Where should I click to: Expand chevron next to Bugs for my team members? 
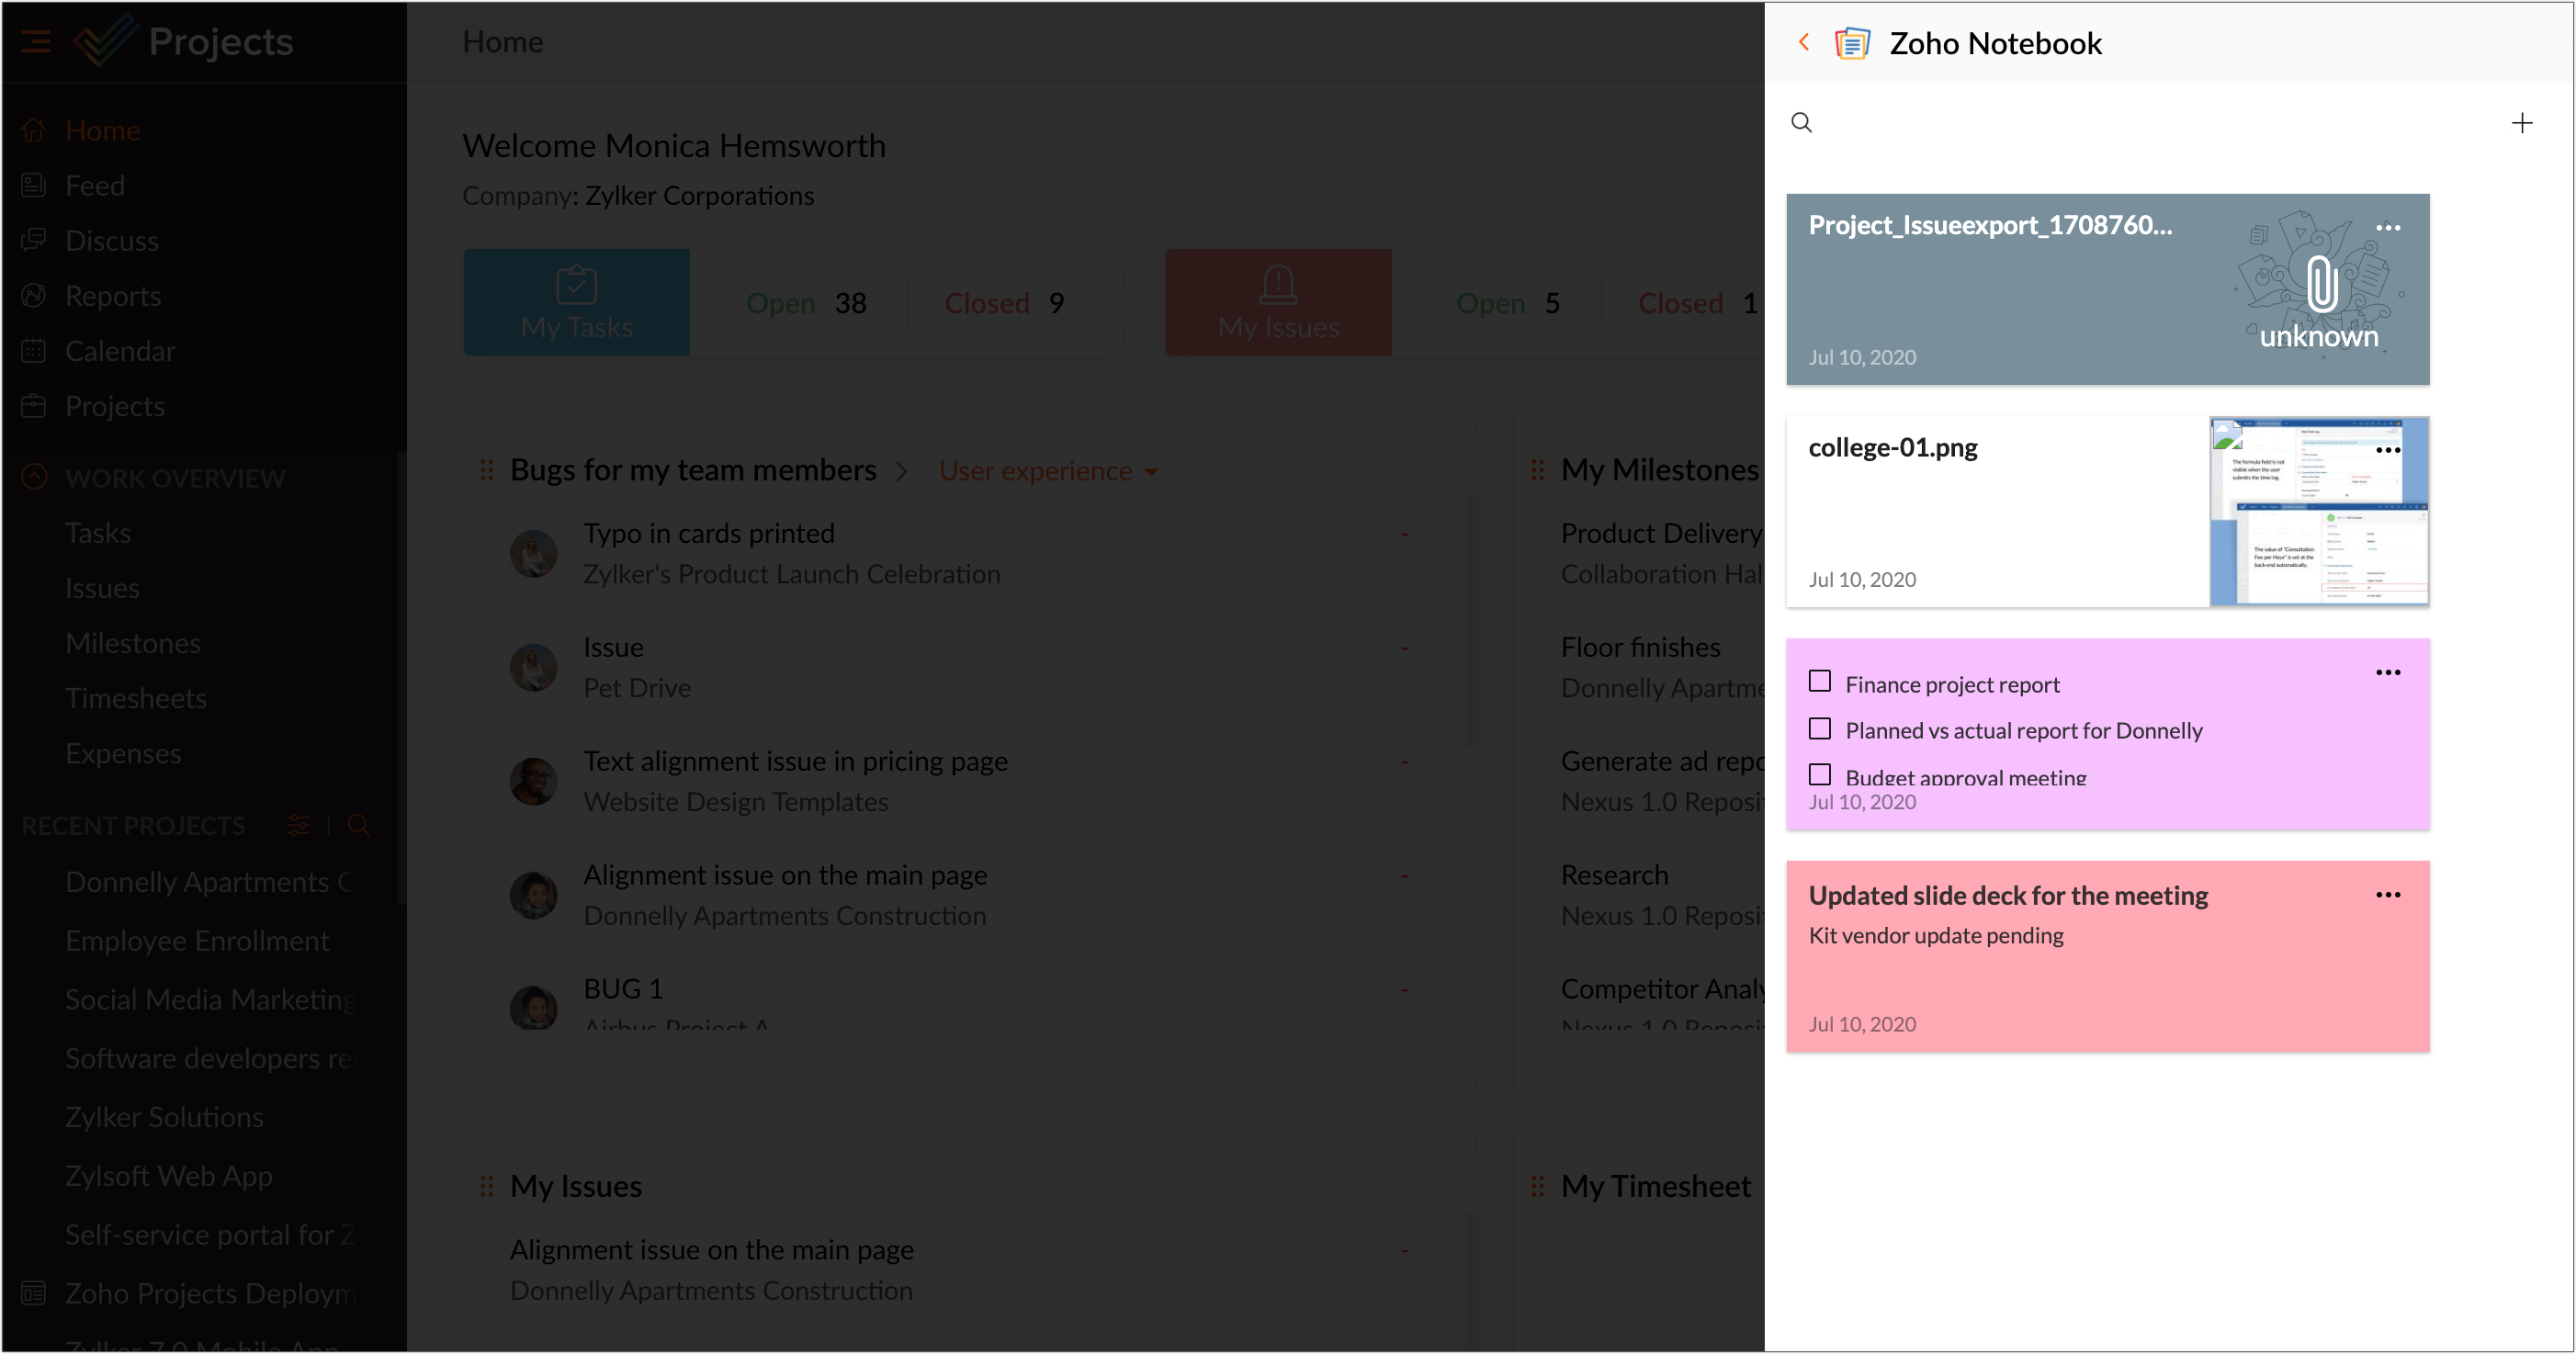[901, 471]
